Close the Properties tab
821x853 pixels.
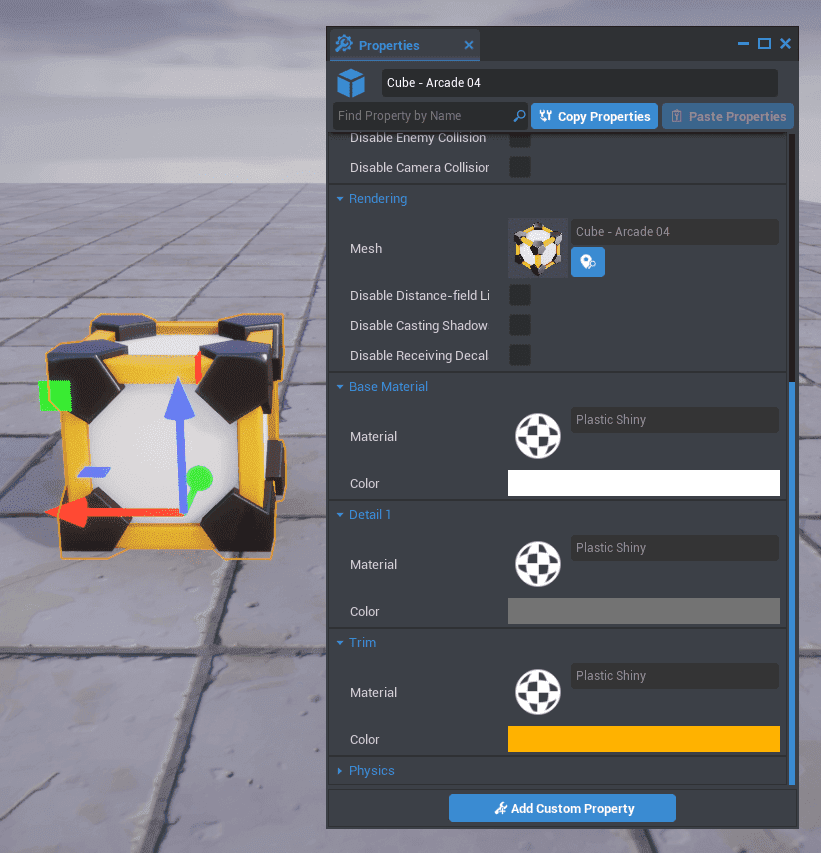pos(469,46)
